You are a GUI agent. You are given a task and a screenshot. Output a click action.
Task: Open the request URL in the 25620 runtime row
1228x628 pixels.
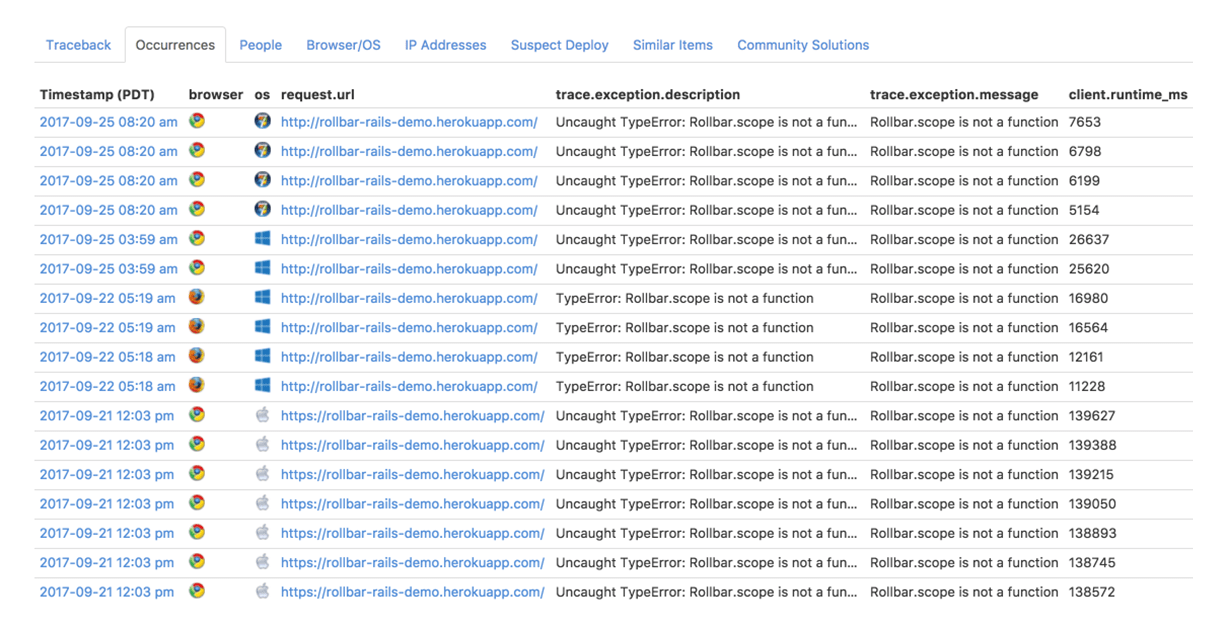coord(408,269)
